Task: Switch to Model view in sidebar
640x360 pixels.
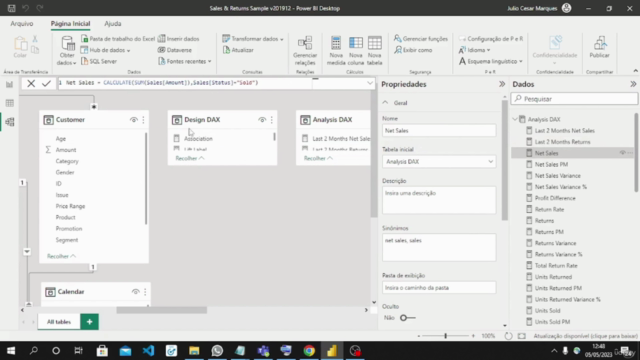Action: coord(9,122)
